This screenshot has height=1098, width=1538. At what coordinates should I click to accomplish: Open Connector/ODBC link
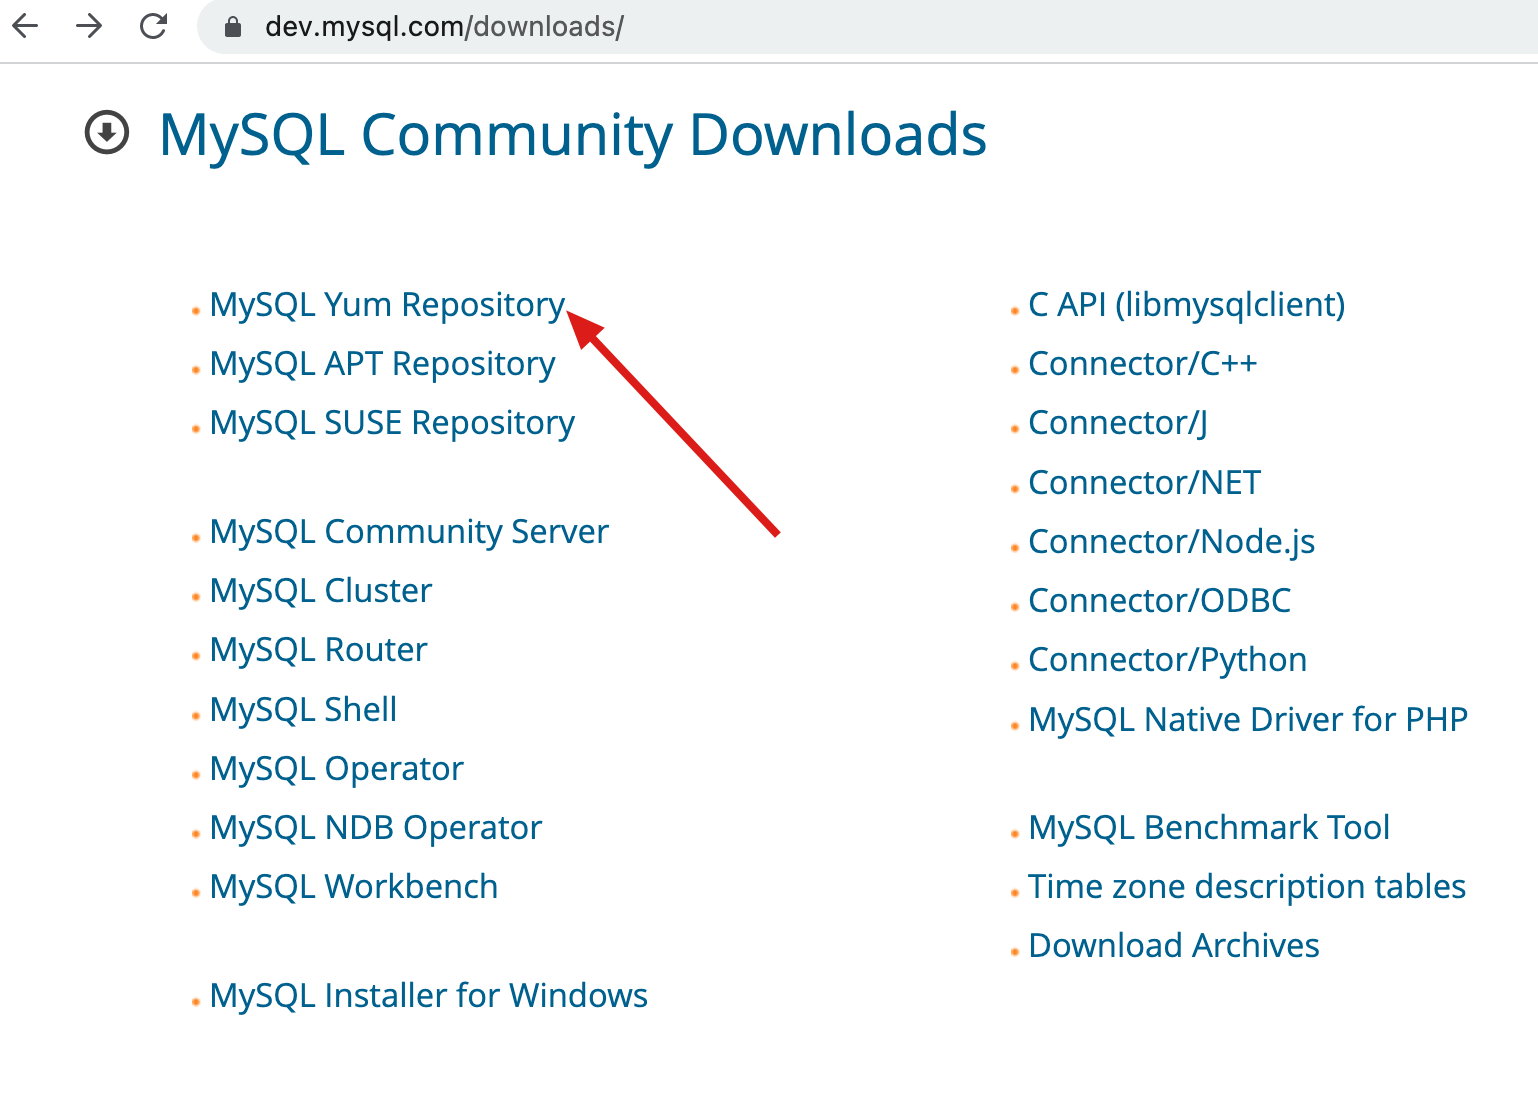pyautogui.click(x=1160, y=601)
